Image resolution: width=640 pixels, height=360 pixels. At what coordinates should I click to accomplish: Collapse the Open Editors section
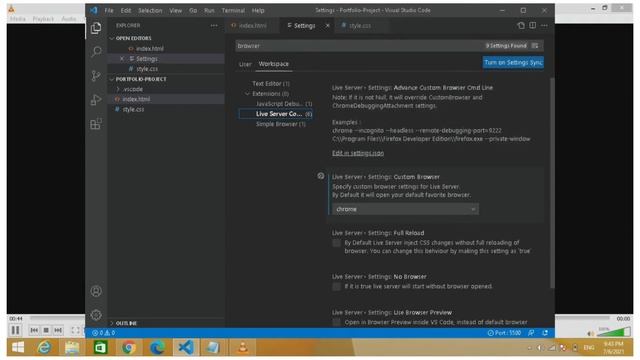[133, 38]
